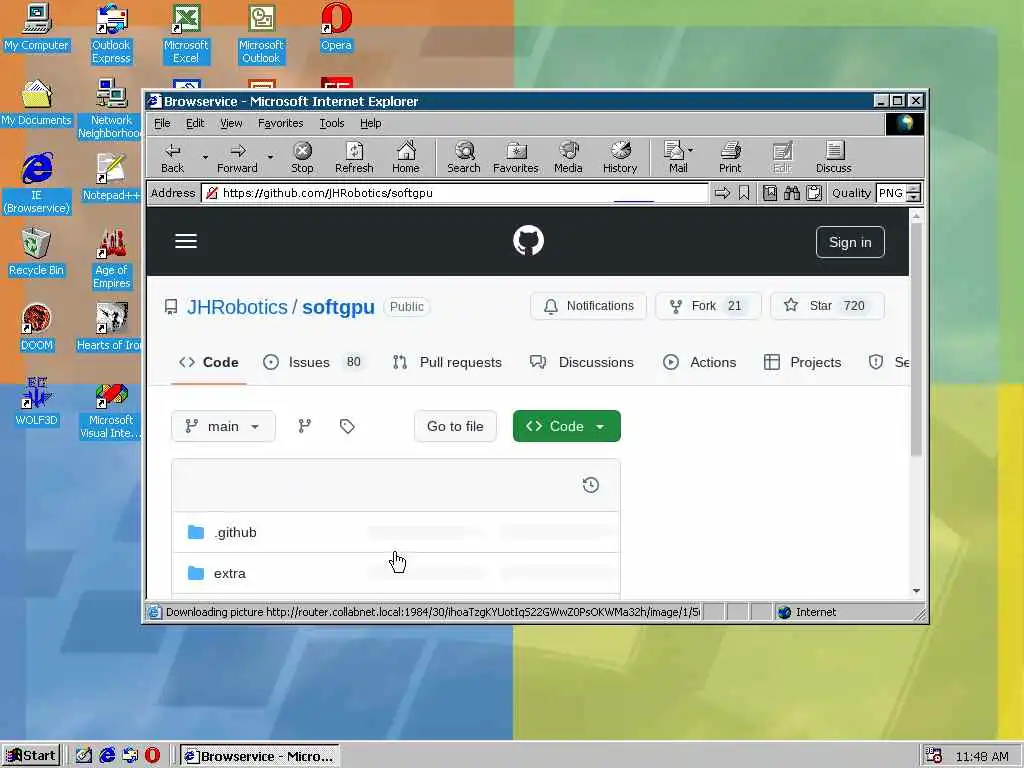This screenshot has height=768, width=1024.
Task: Open the View menu
Action: click(231, 123)
